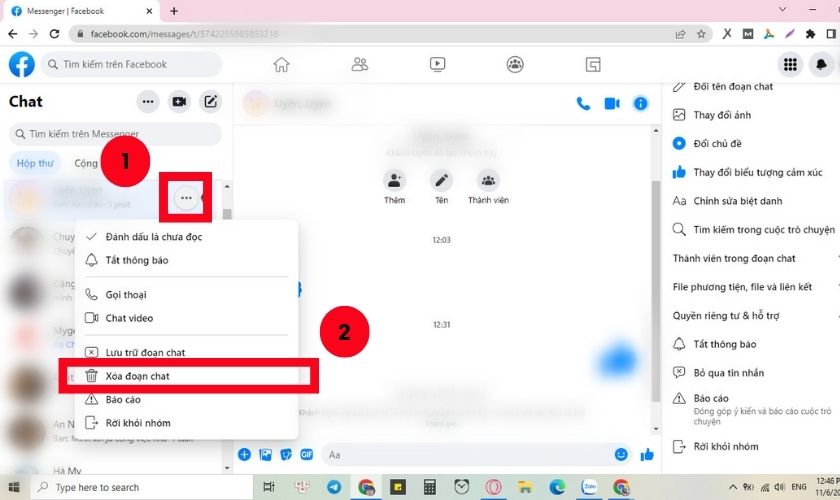840x500 pixels.
Task: Open the Facebook menu grid icon
Action: [790, 65]
